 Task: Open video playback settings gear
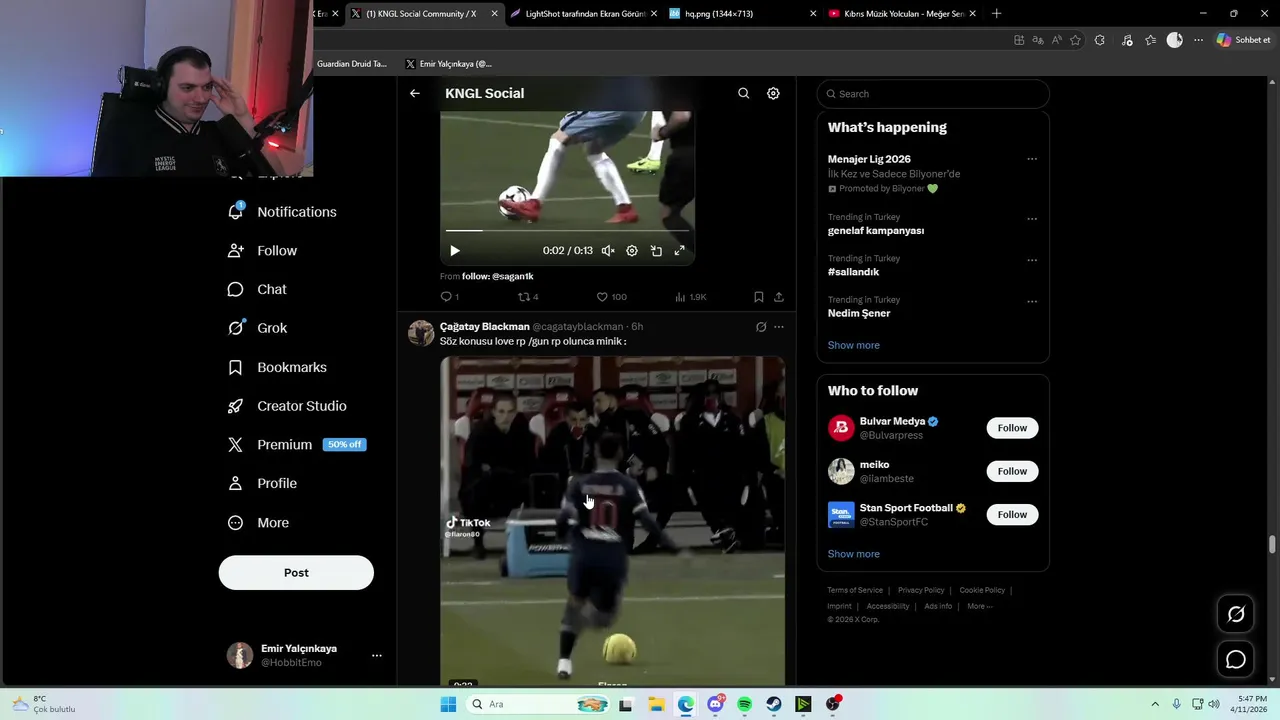[632, 251]
